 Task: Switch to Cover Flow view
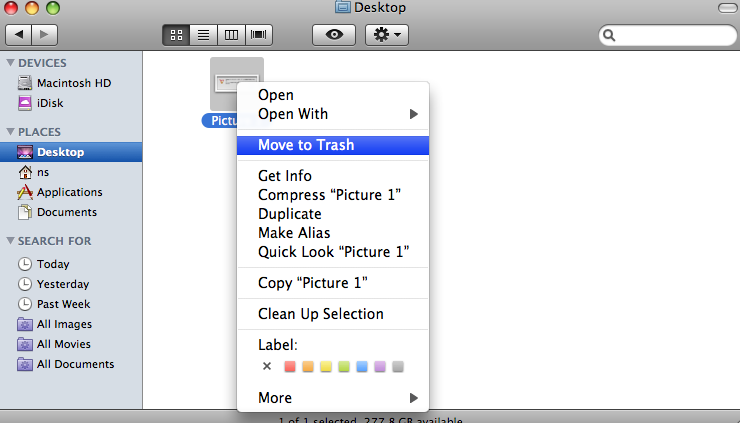click(259, 35)
